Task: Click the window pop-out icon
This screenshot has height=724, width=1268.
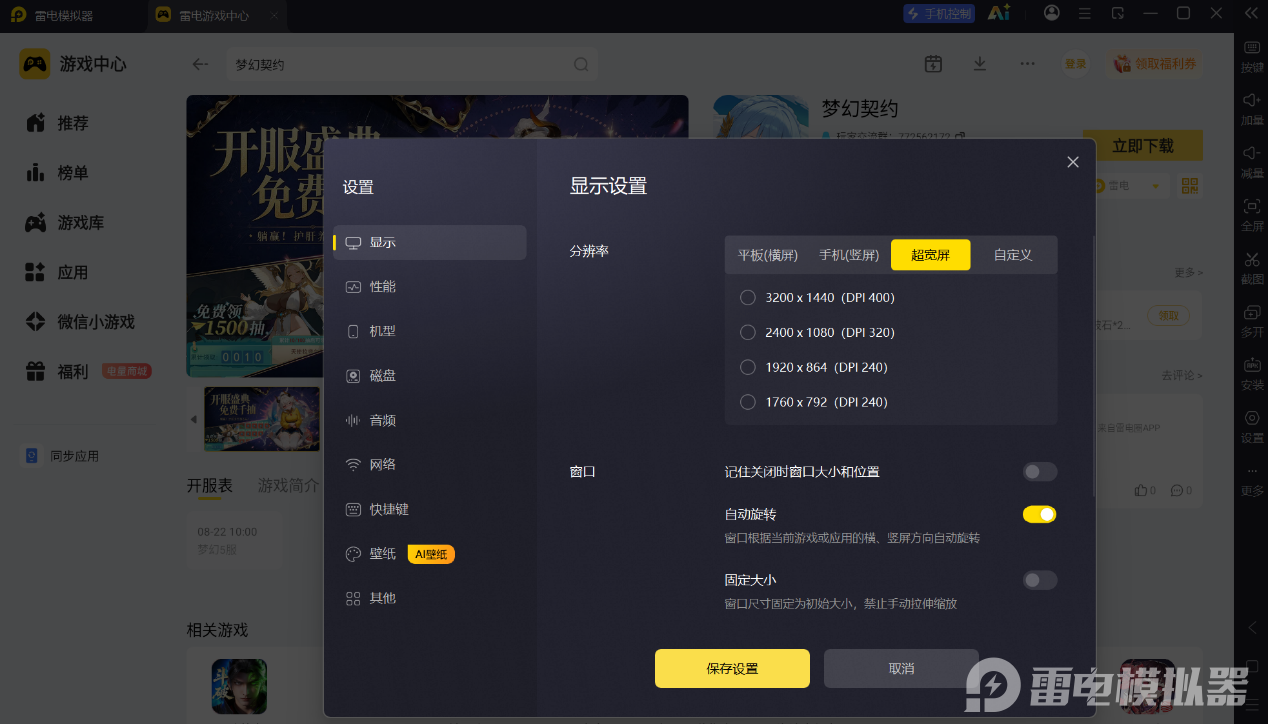Action: pyautogui.click(x=1118, y=13)
